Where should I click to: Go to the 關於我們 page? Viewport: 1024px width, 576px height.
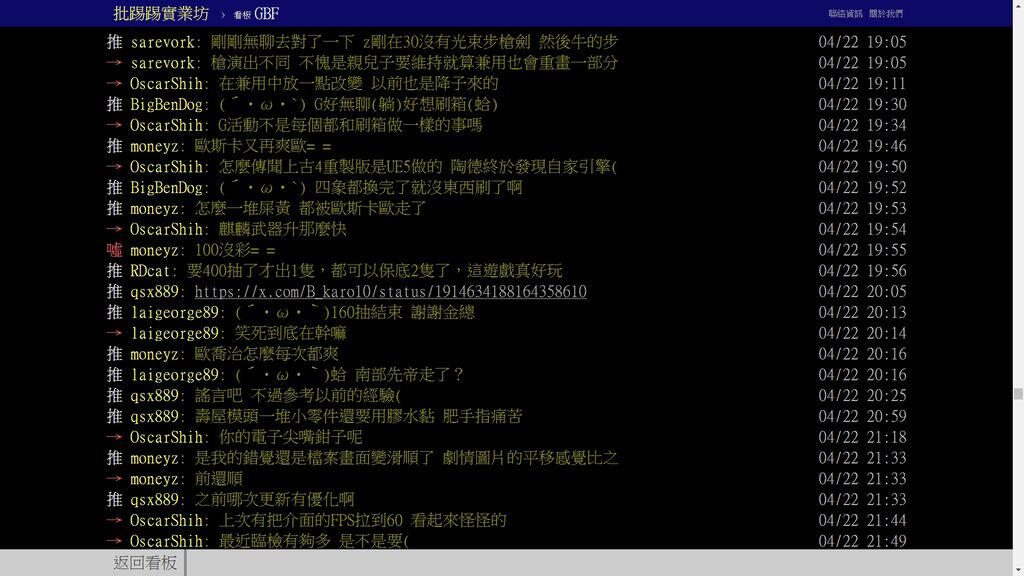(x=885, y=14)
